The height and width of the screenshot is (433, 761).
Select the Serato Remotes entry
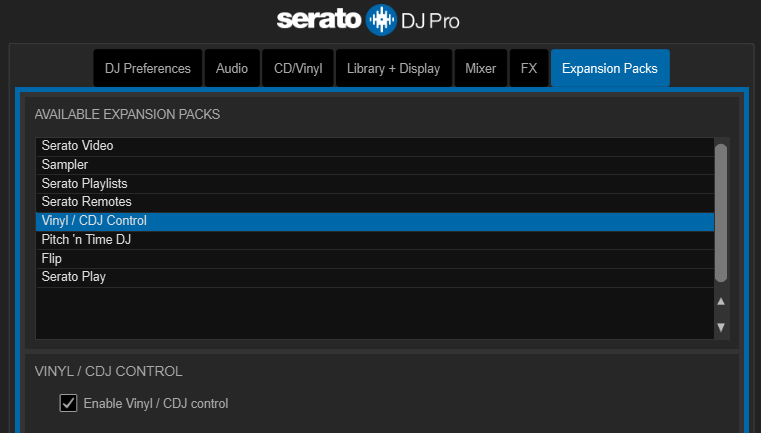click(86, 202)
